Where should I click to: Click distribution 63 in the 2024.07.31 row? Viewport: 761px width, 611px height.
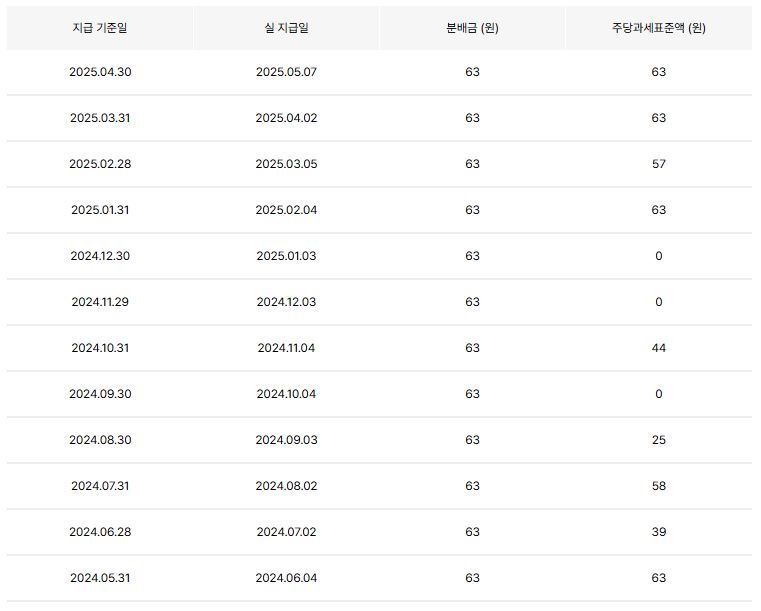coord(472,486)
